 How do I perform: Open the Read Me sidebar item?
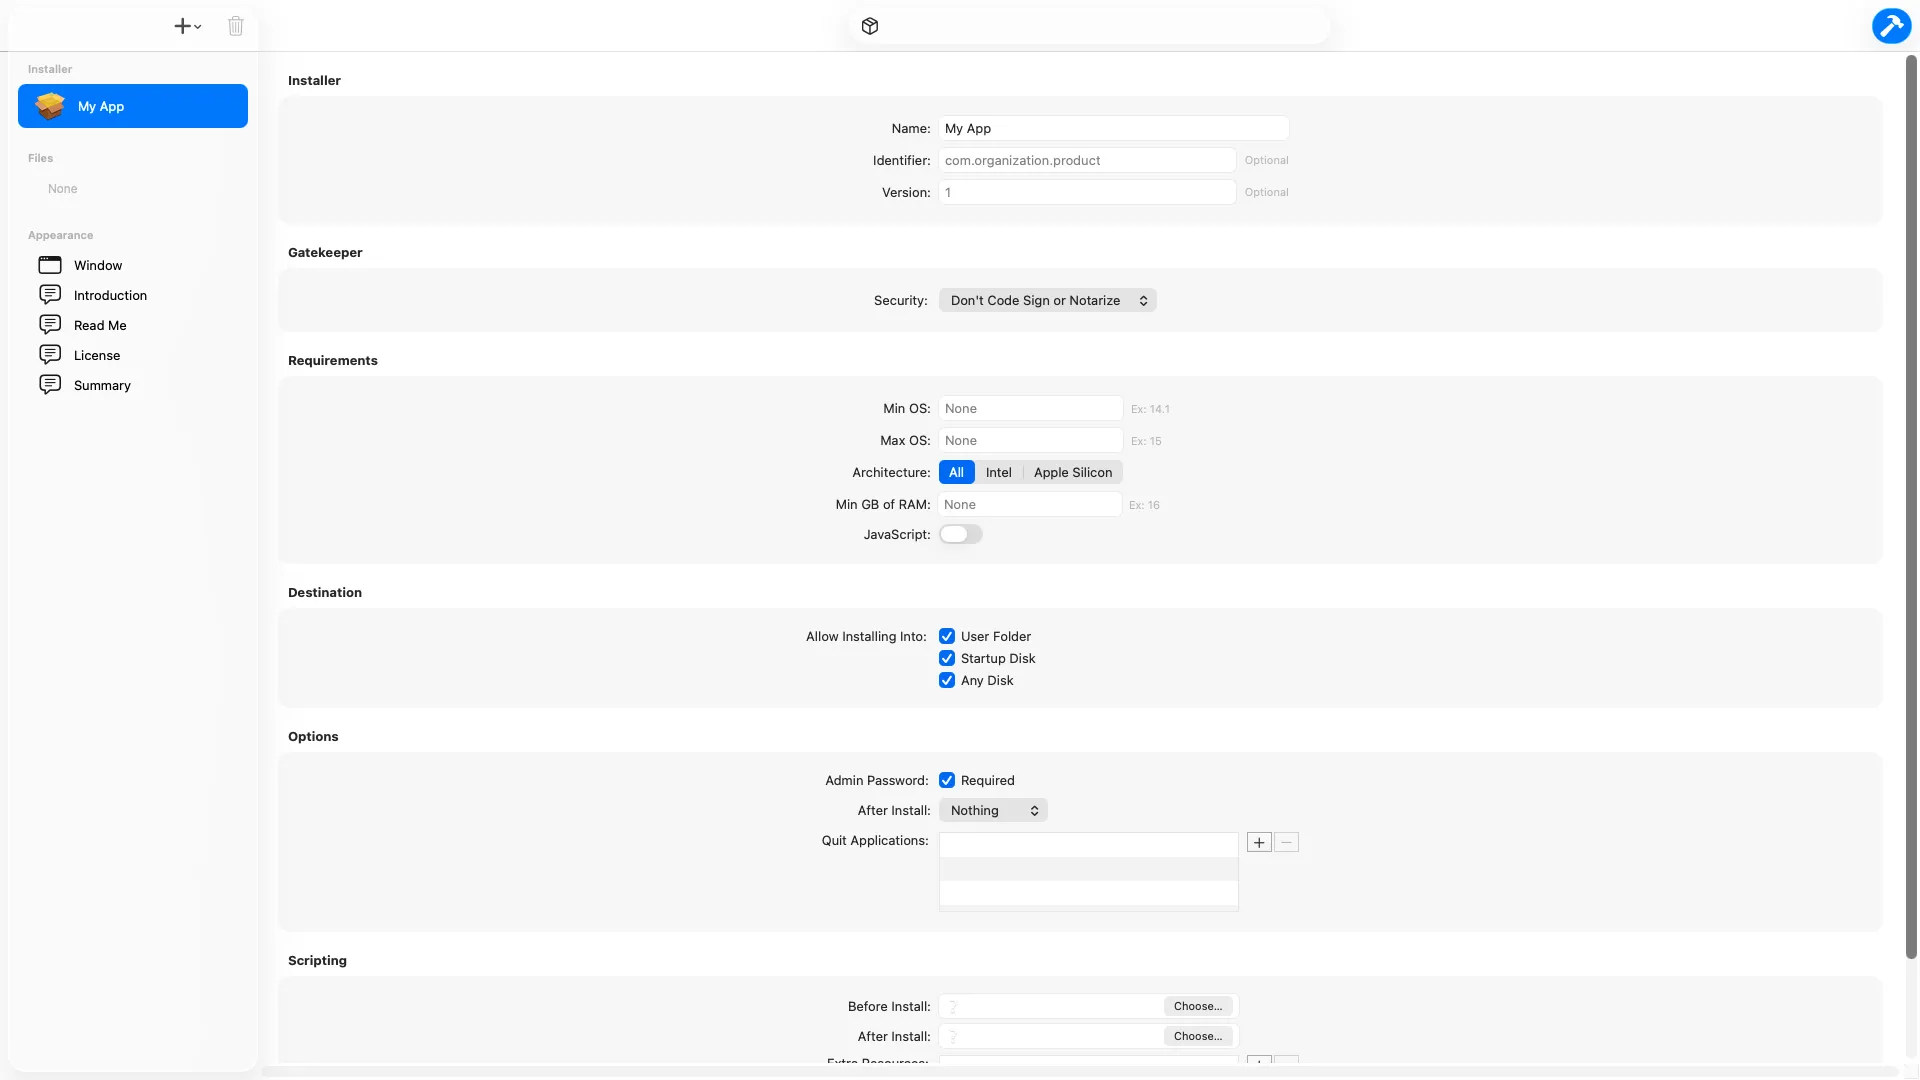(x=100, y=325)
